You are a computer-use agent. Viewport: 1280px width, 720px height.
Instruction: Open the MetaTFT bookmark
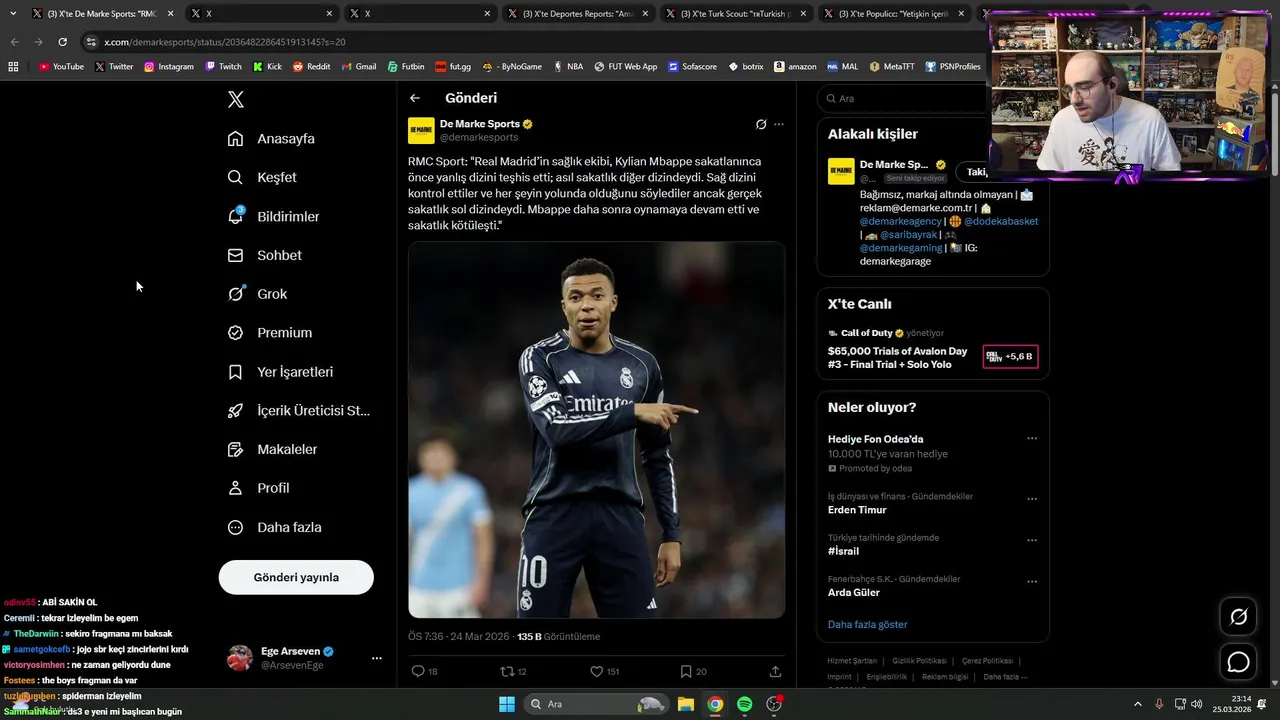point(892,66)
